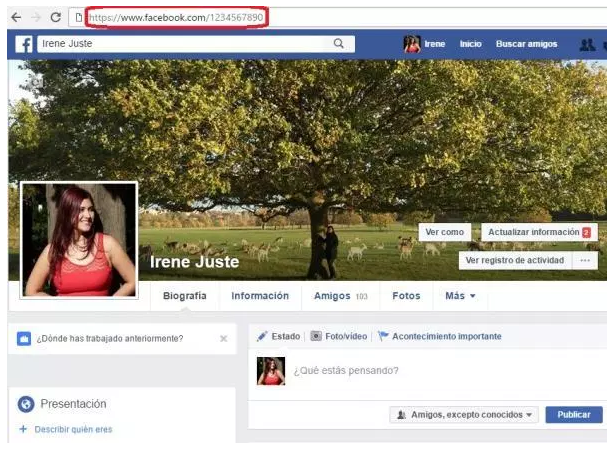Reload the page with the refresh icon

click(56, 17)
